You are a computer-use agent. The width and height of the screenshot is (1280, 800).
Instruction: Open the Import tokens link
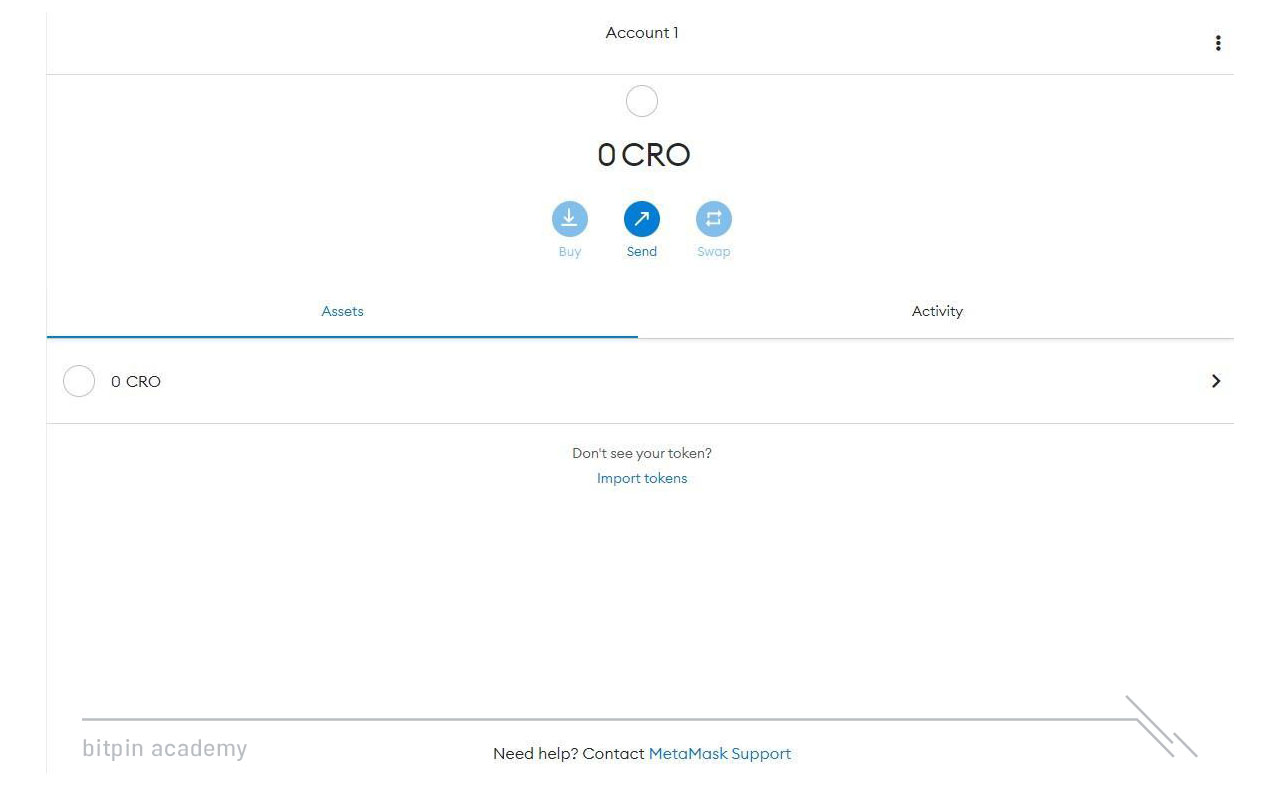(x=642, y=478)
